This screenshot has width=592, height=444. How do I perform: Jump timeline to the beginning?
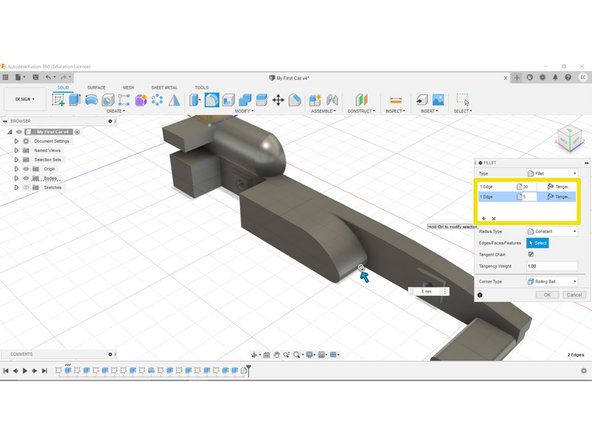6,371
